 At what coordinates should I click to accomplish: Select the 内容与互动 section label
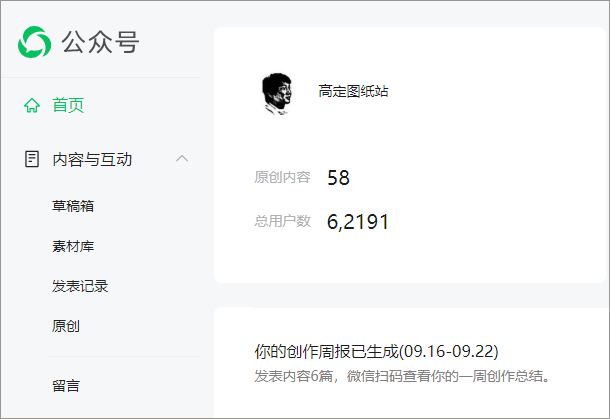pos(92,159)
